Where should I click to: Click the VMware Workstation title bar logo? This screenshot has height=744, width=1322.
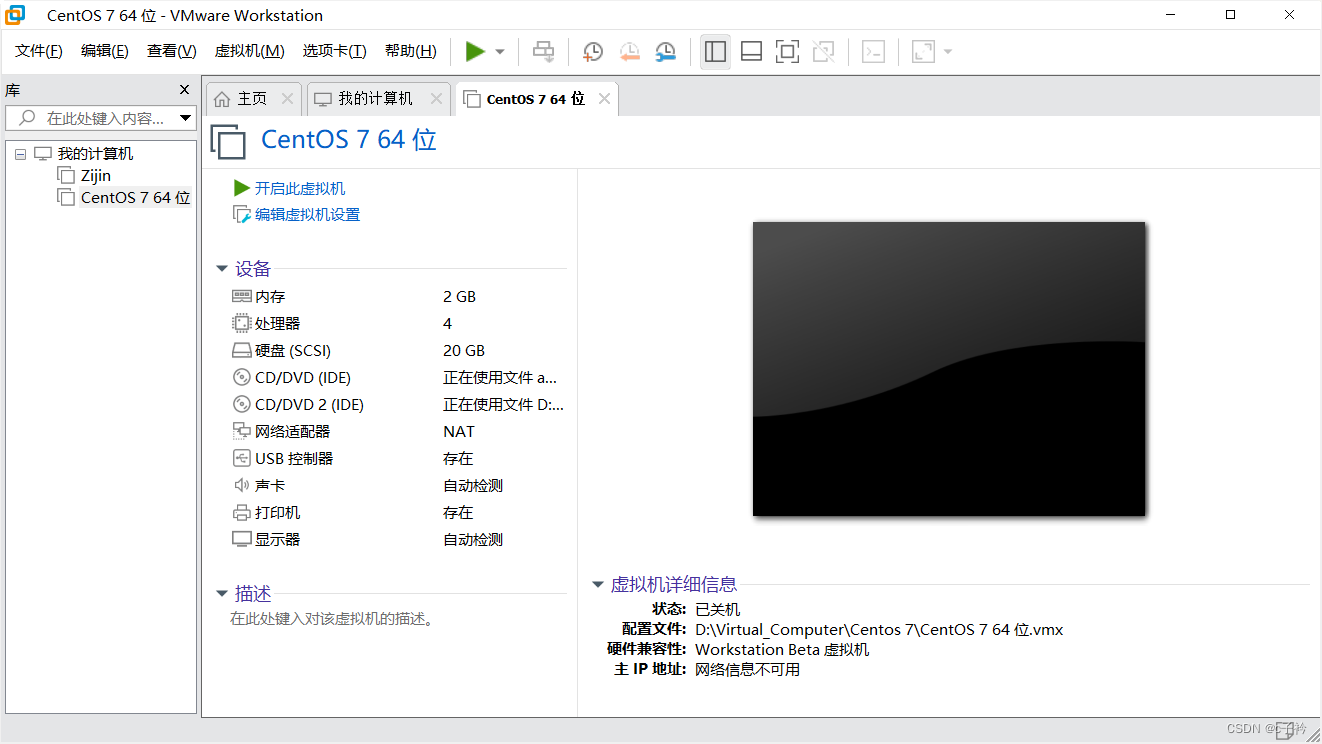16,15
